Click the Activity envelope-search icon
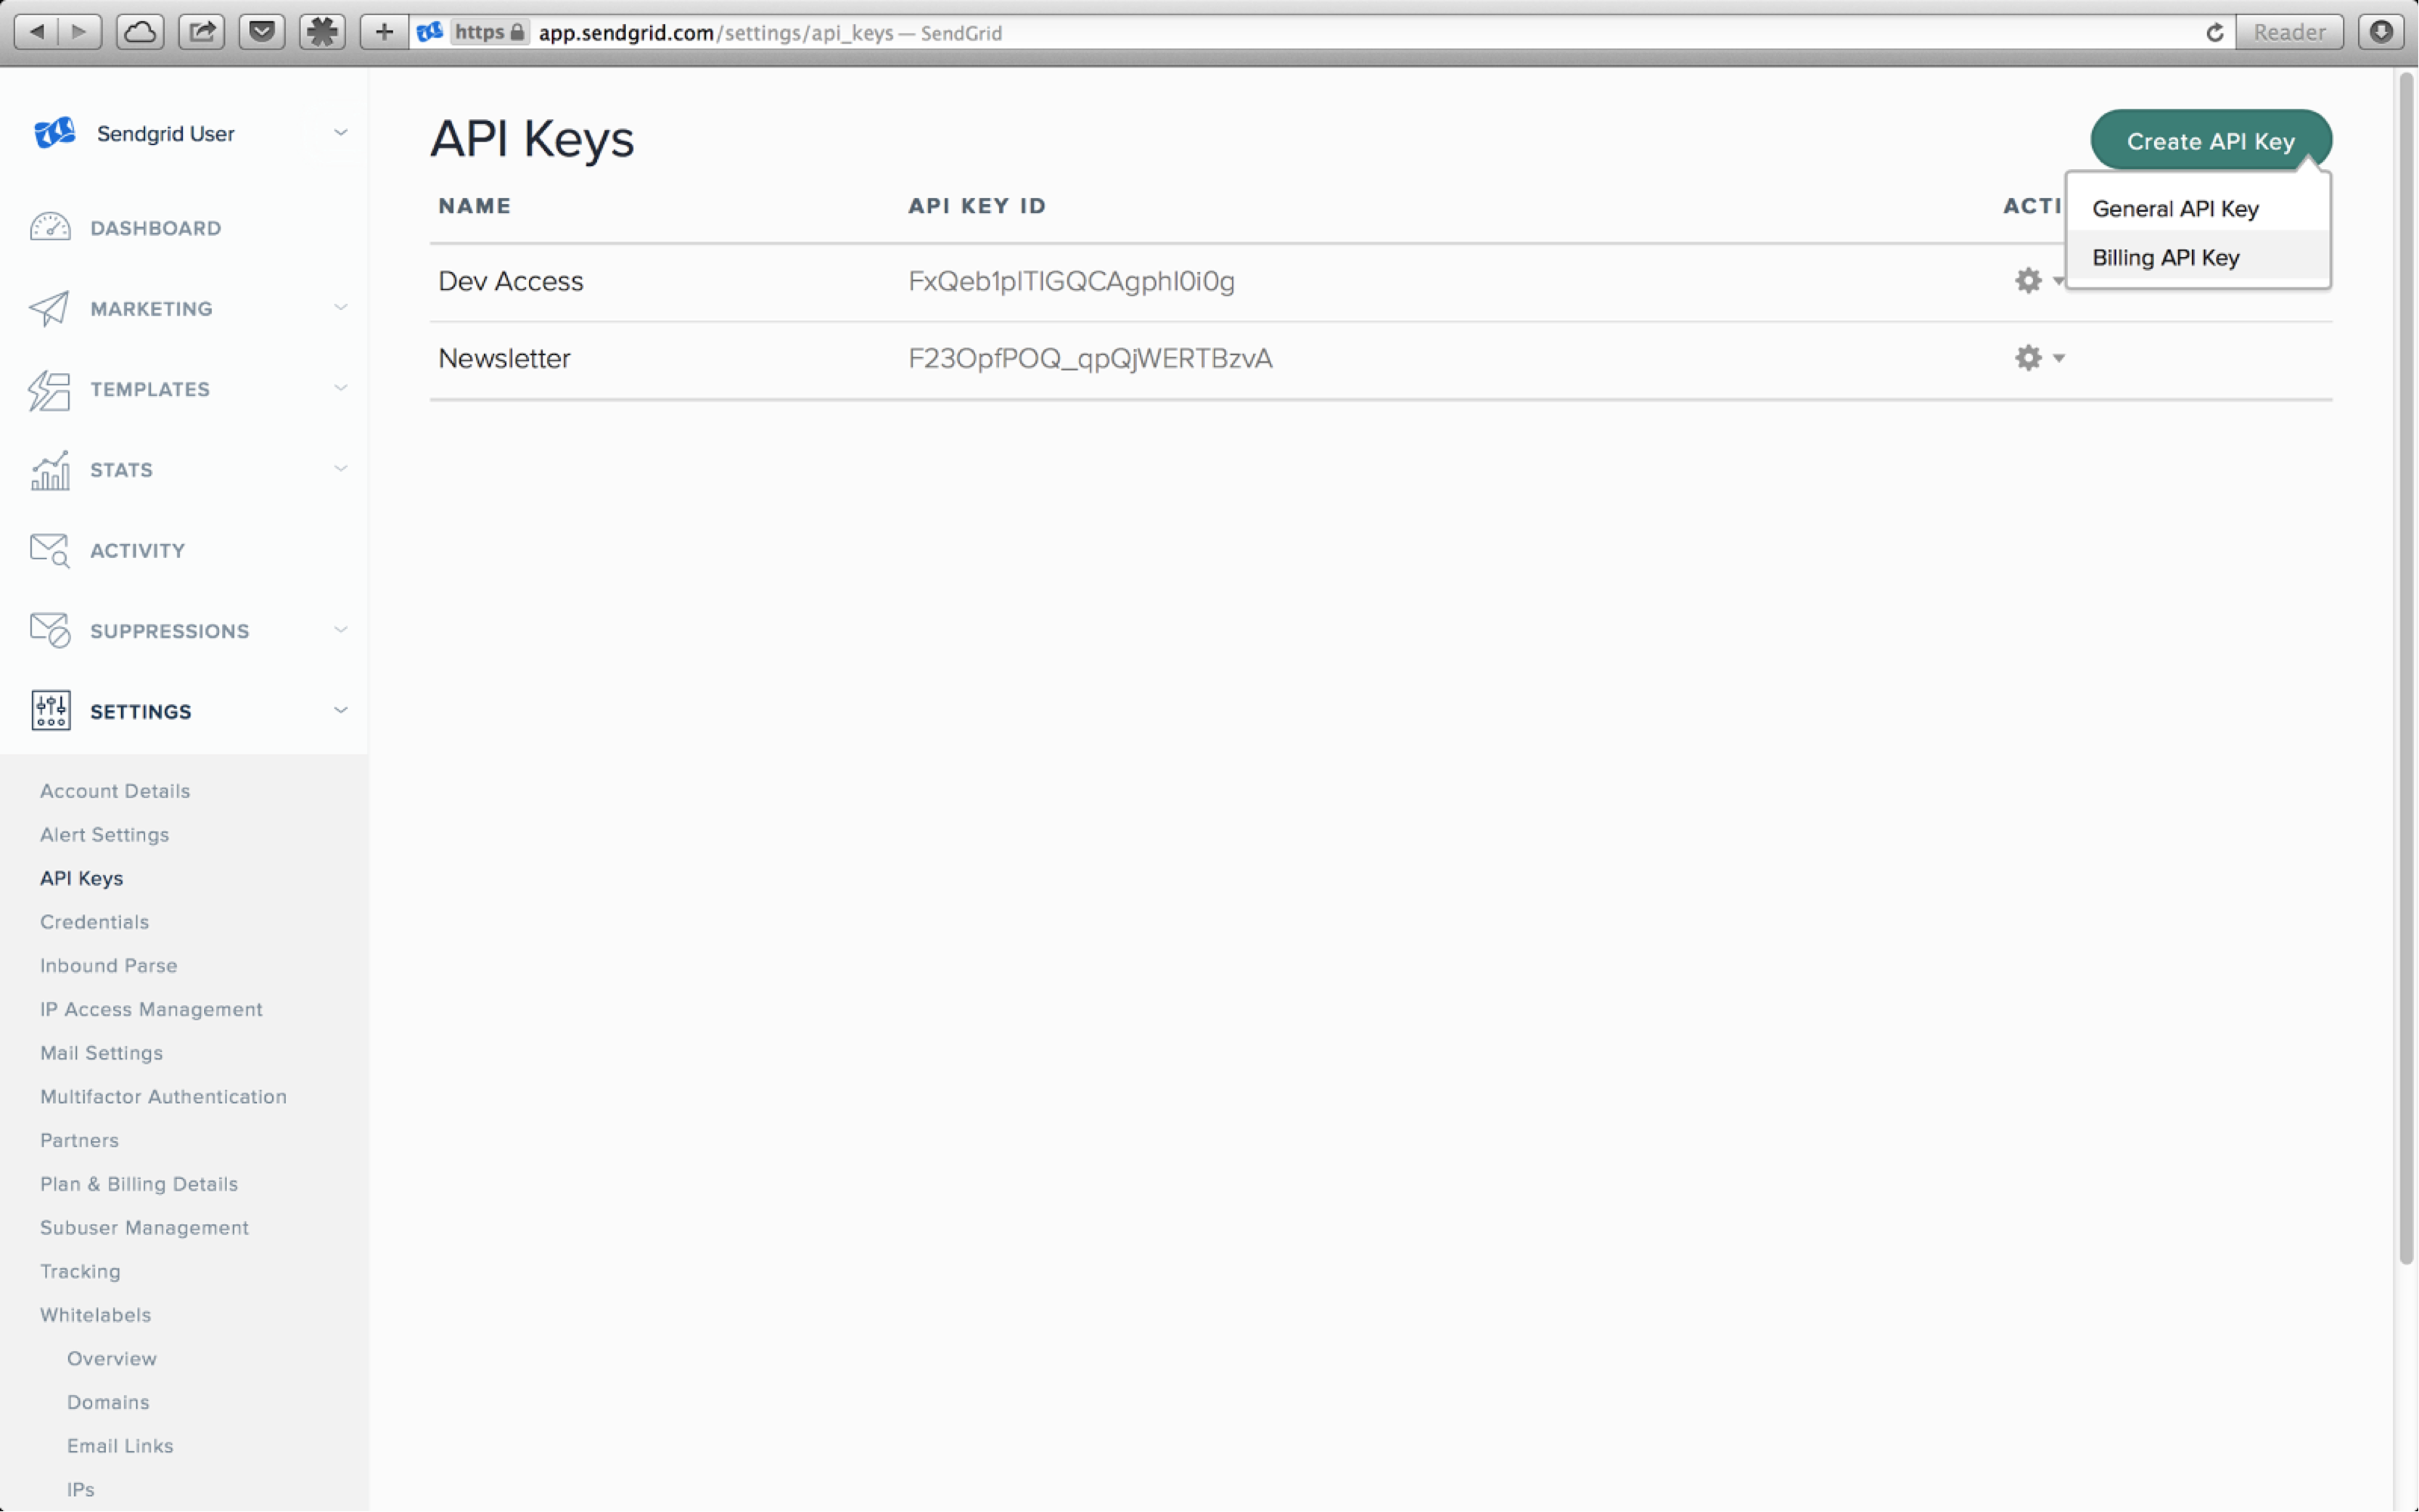Image resolution: width=2419 pixels, height=1512 pixels. click(x=49, y=550)
